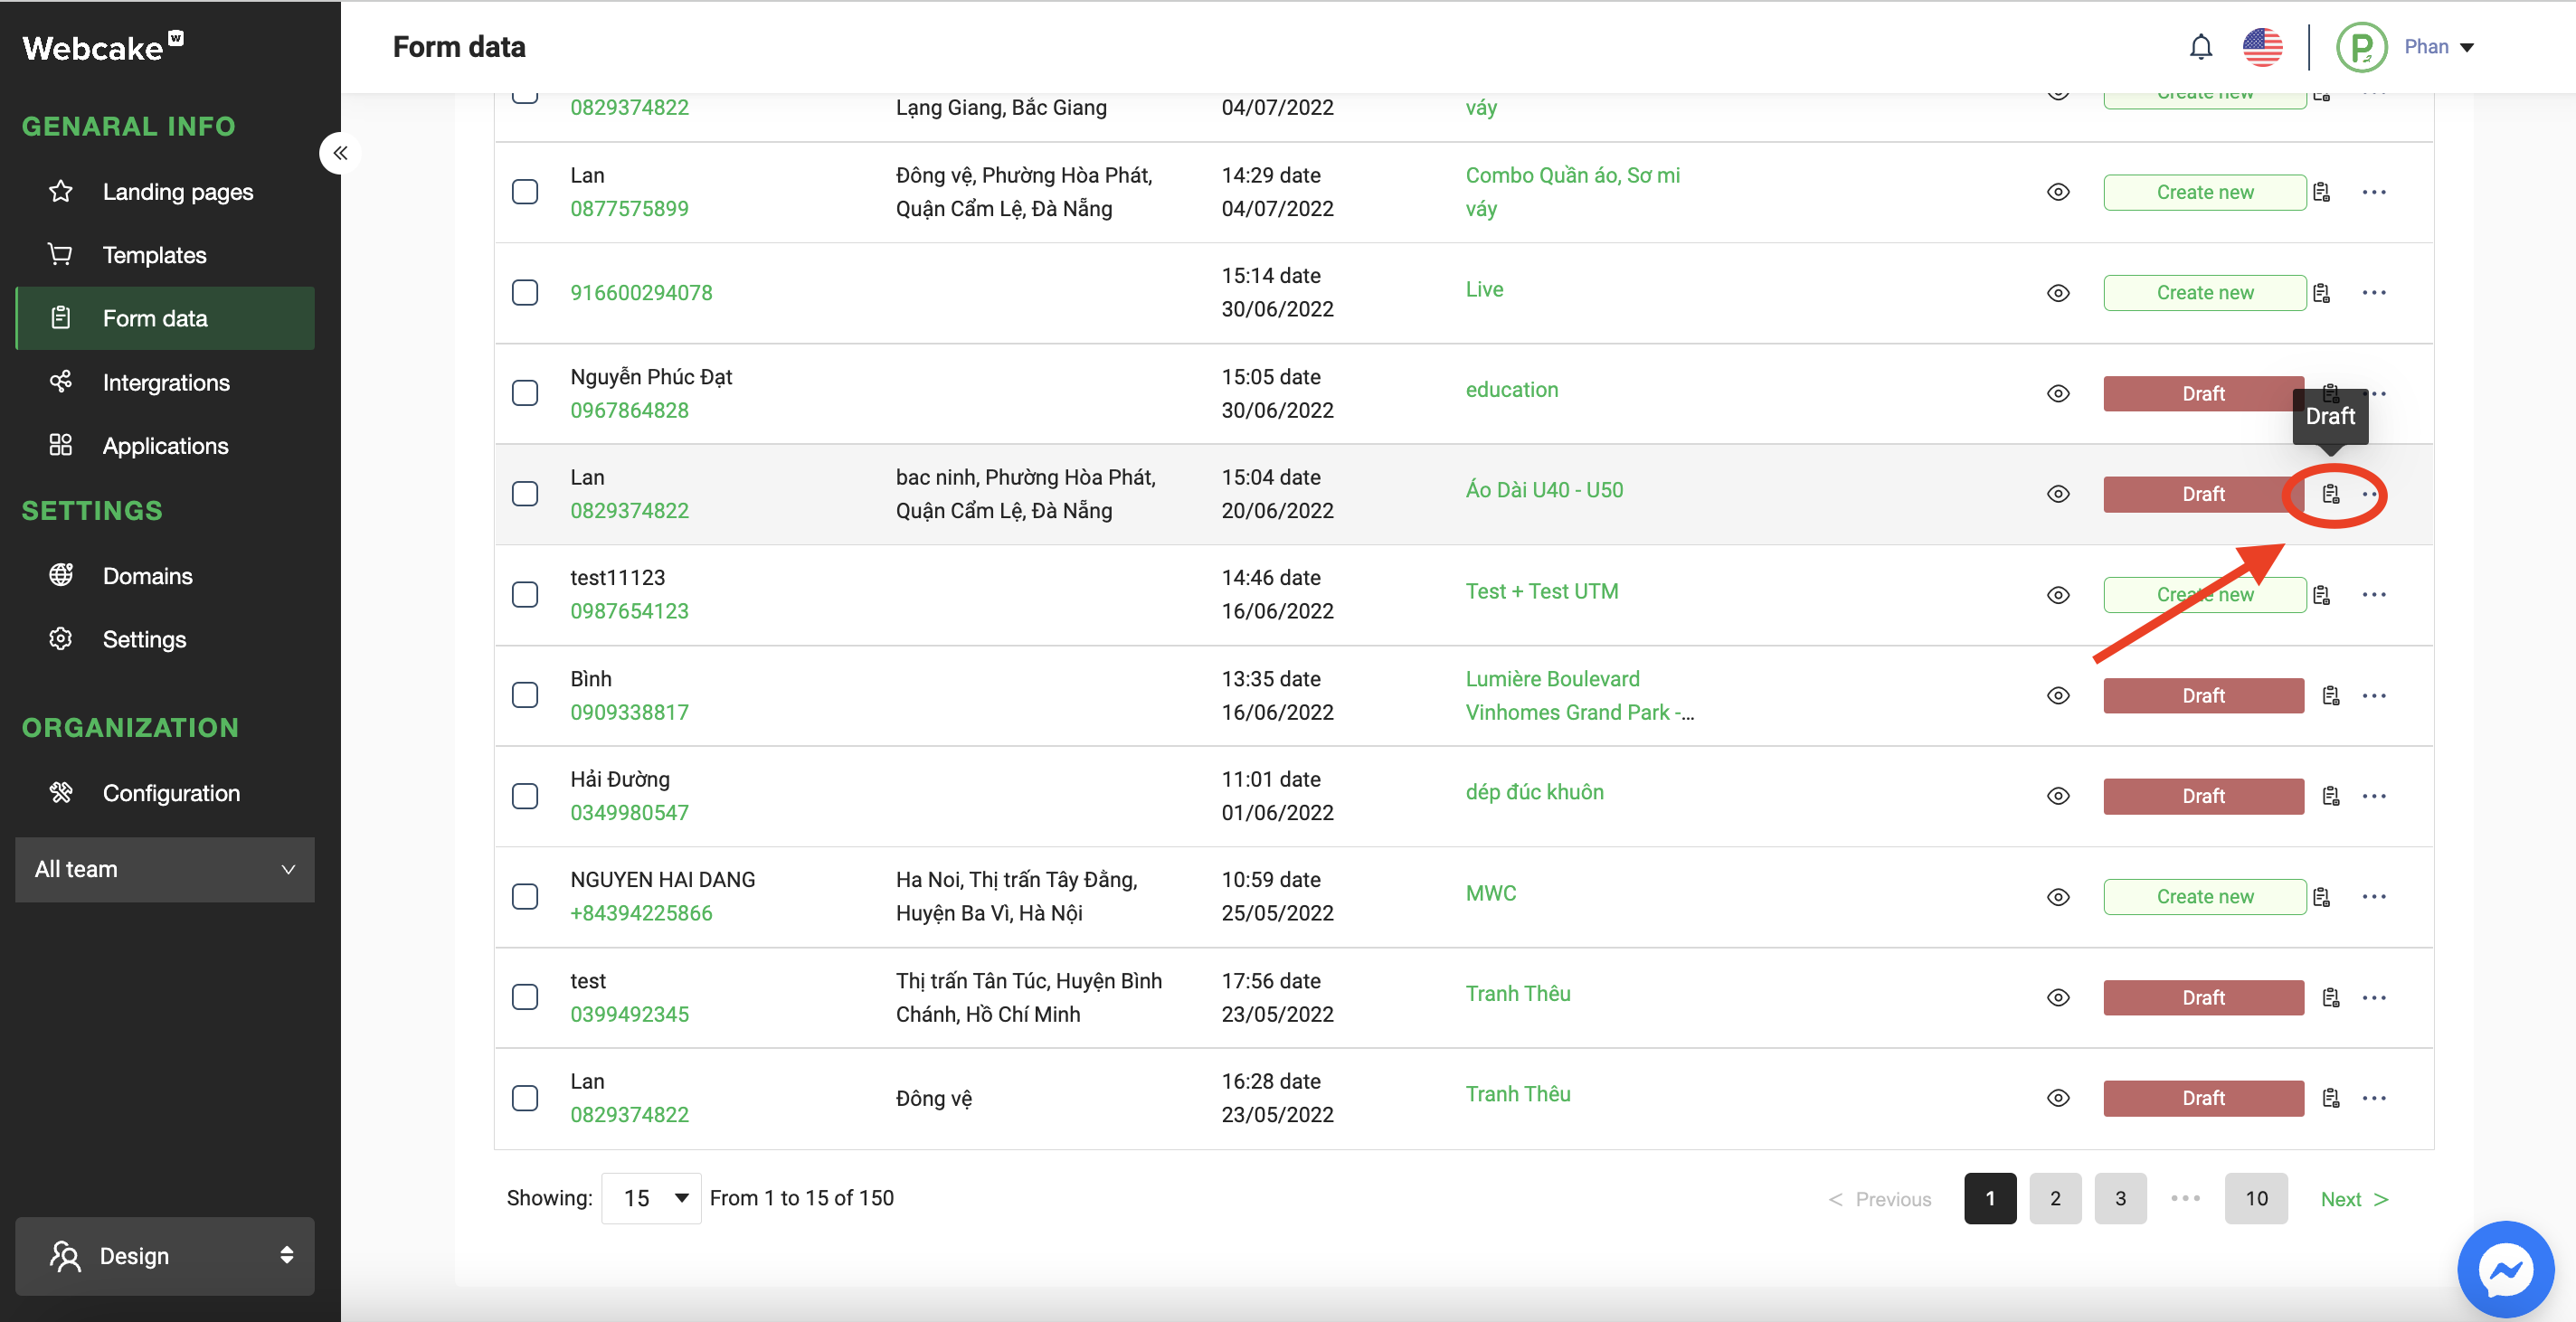Open the Tranh Thêu link in the Đông vệ row
This screenshot has height=1322, width=2576.
pos(1518,1094)
